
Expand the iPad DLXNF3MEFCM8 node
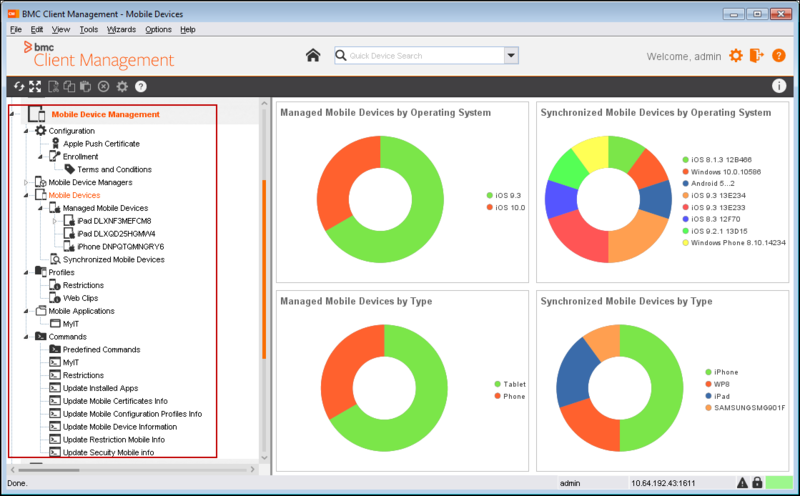tap(55, 221)
